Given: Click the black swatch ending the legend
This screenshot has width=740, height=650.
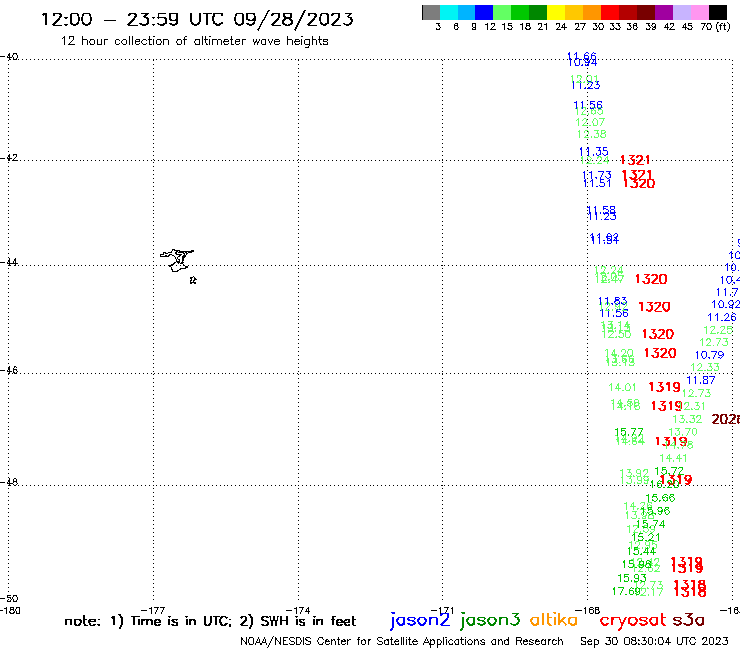Looking at the screenshot, I should click(718, 12).
